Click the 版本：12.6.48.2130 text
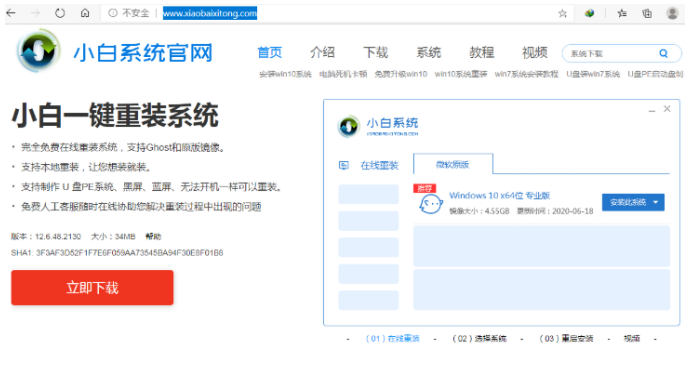The width and height of the screenshot is (688, 371). click(46, 236)
